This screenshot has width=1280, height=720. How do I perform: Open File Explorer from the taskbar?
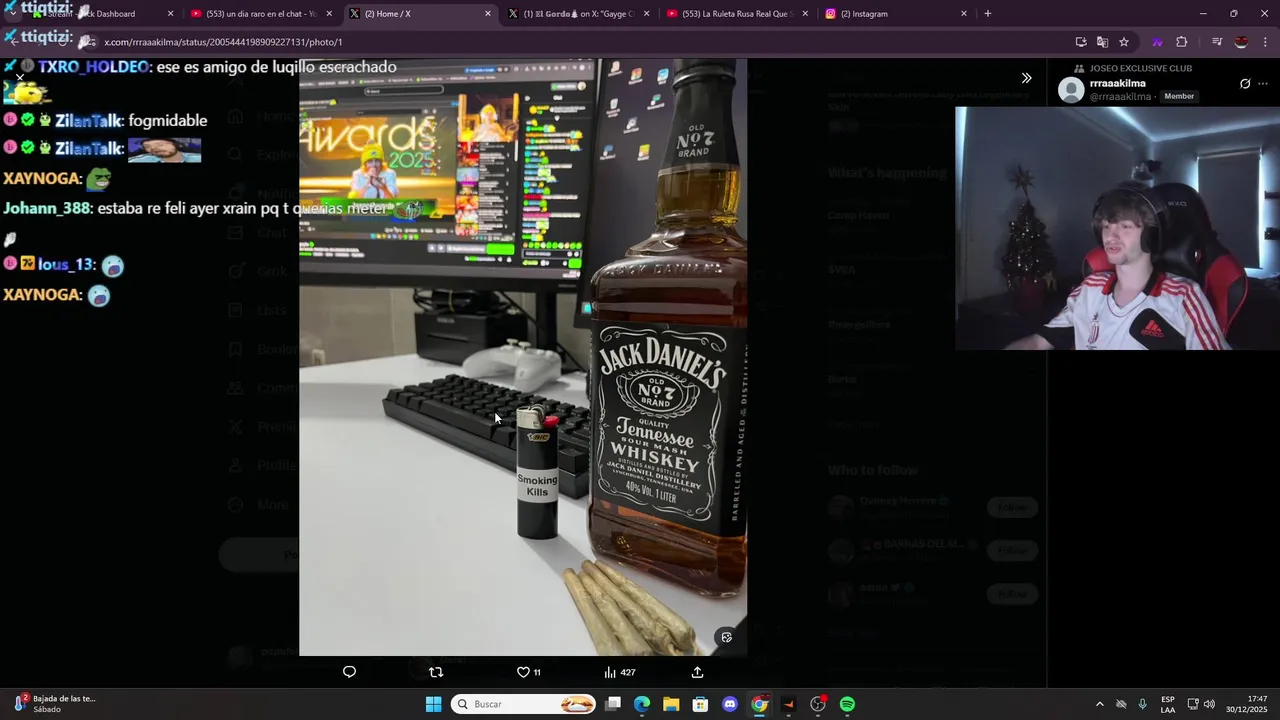[x=671, y=704]
